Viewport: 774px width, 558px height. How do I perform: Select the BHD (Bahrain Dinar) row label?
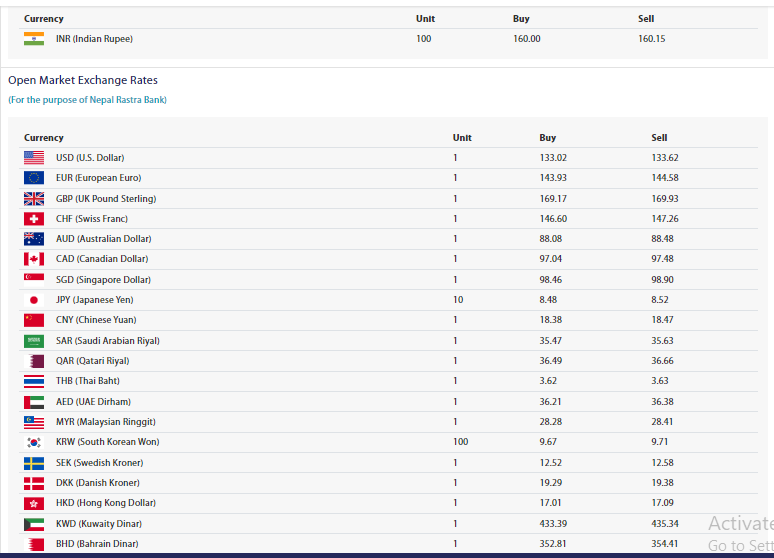[97, 544]
